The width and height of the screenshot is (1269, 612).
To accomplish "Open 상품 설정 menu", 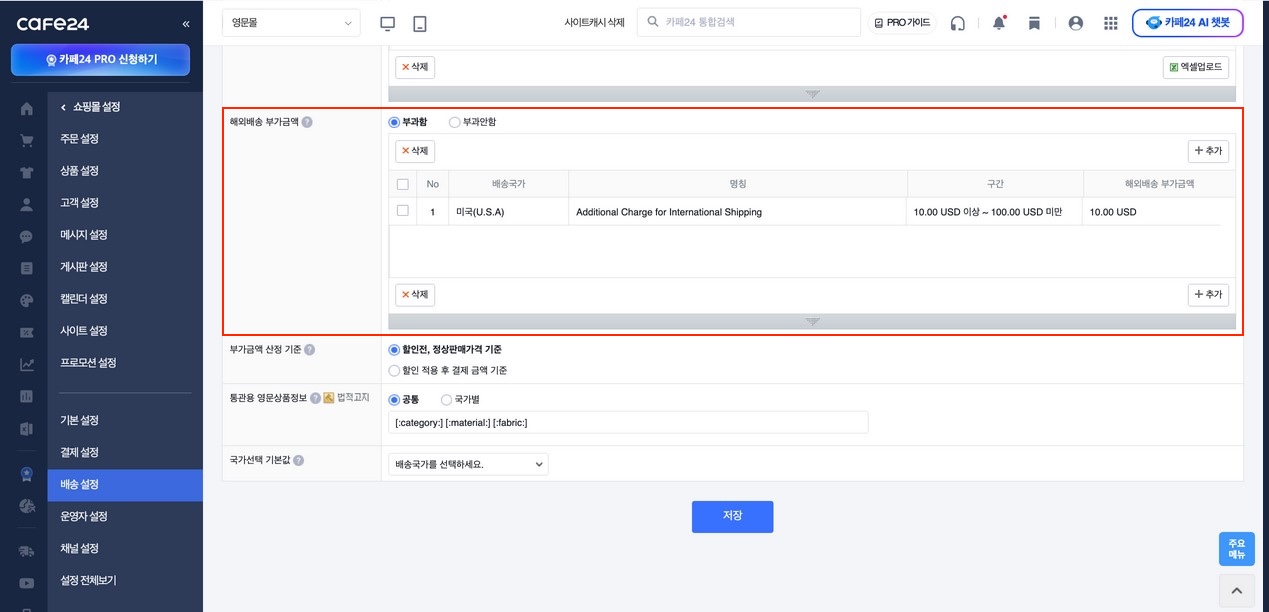I will (x=80, y=171).
